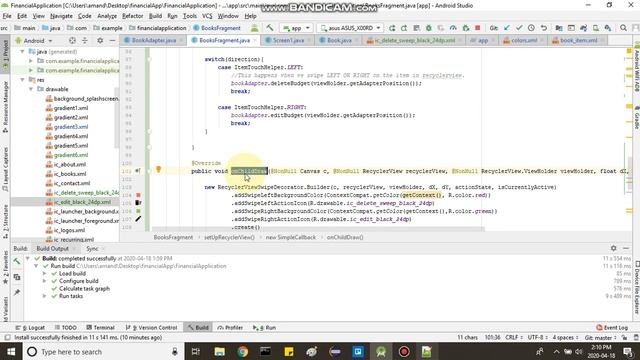Select ic_about.xml in project tree

coord(70,164)
